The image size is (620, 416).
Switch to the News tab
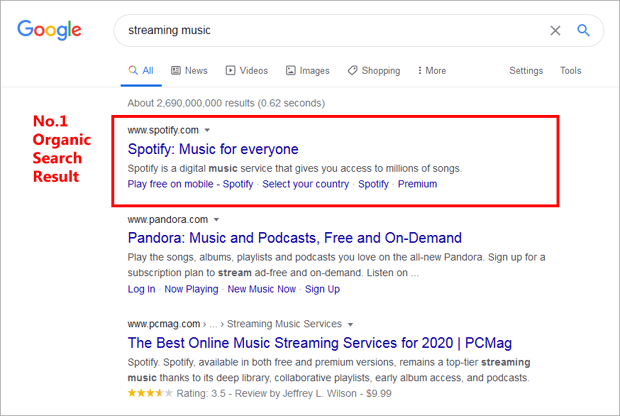(x=189, y=70)
